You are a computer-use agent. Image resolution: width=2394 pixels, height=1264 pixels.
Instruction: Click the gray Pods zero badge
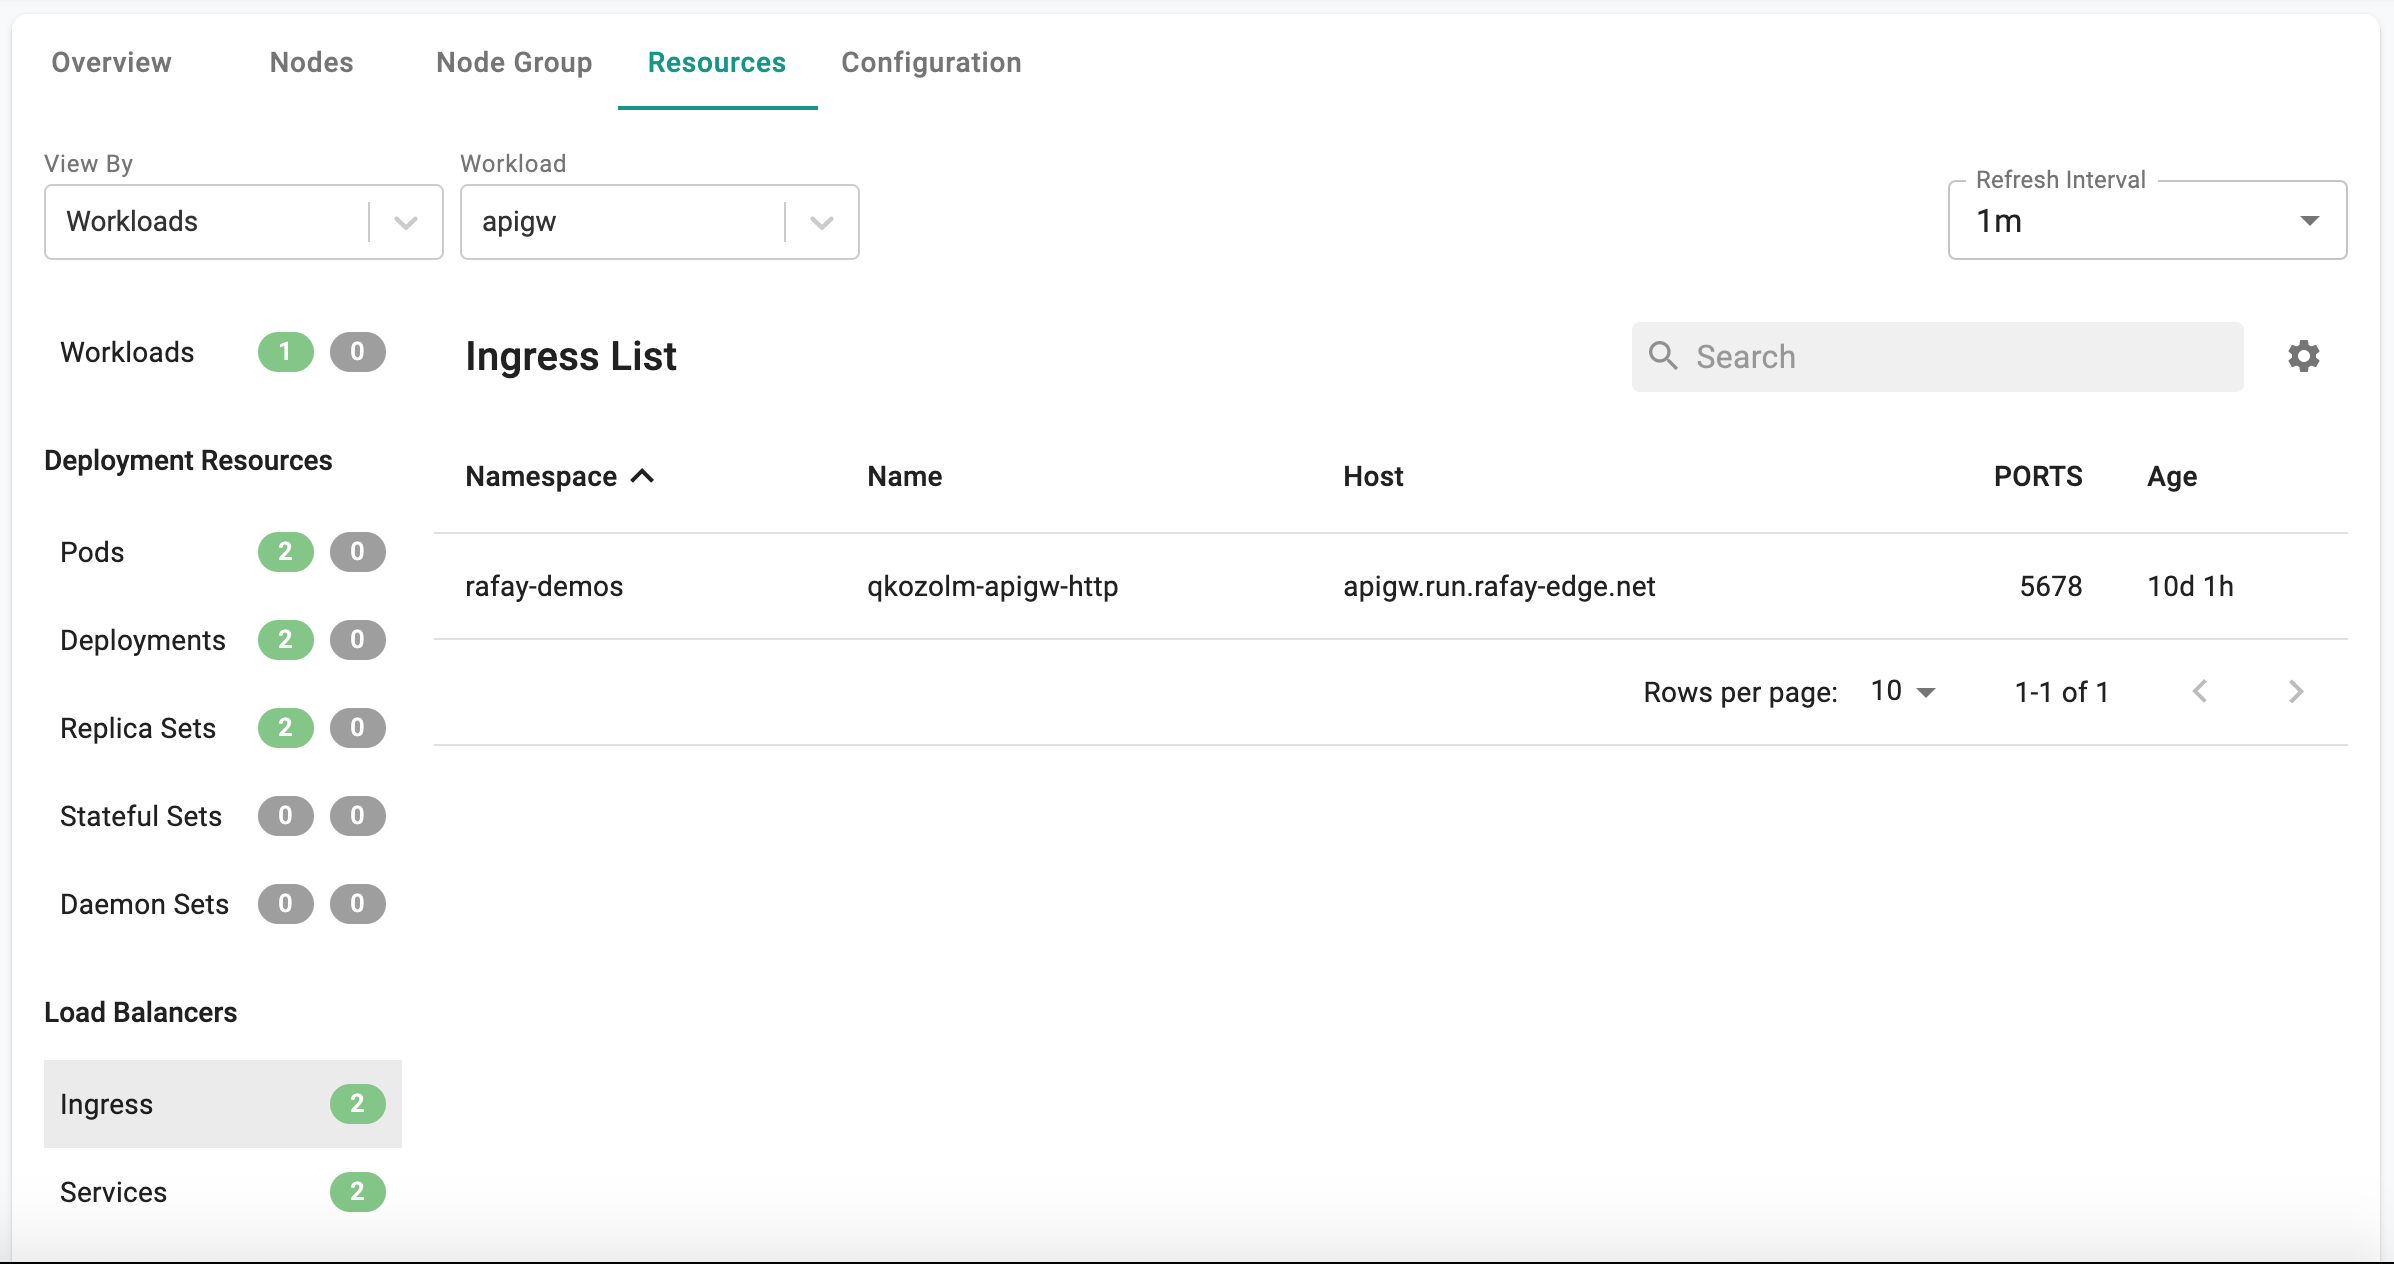358,552
